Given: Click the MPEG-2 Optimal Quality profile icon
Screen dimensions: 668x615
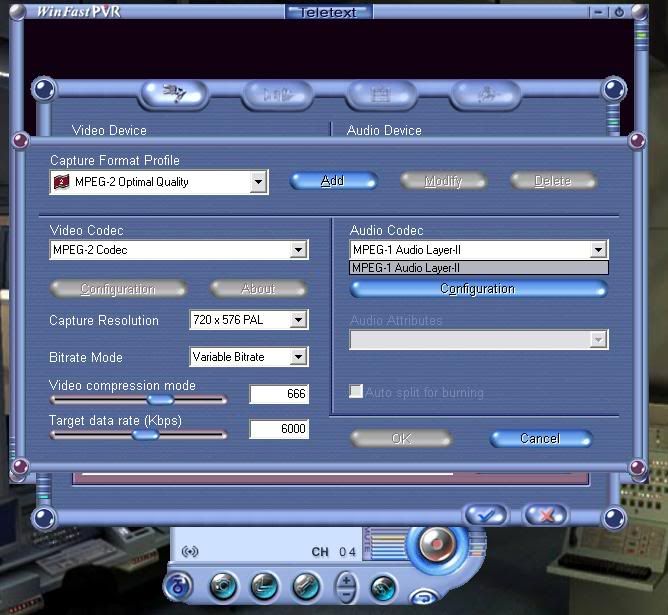Looking at the screenshot, I should 61,182.
